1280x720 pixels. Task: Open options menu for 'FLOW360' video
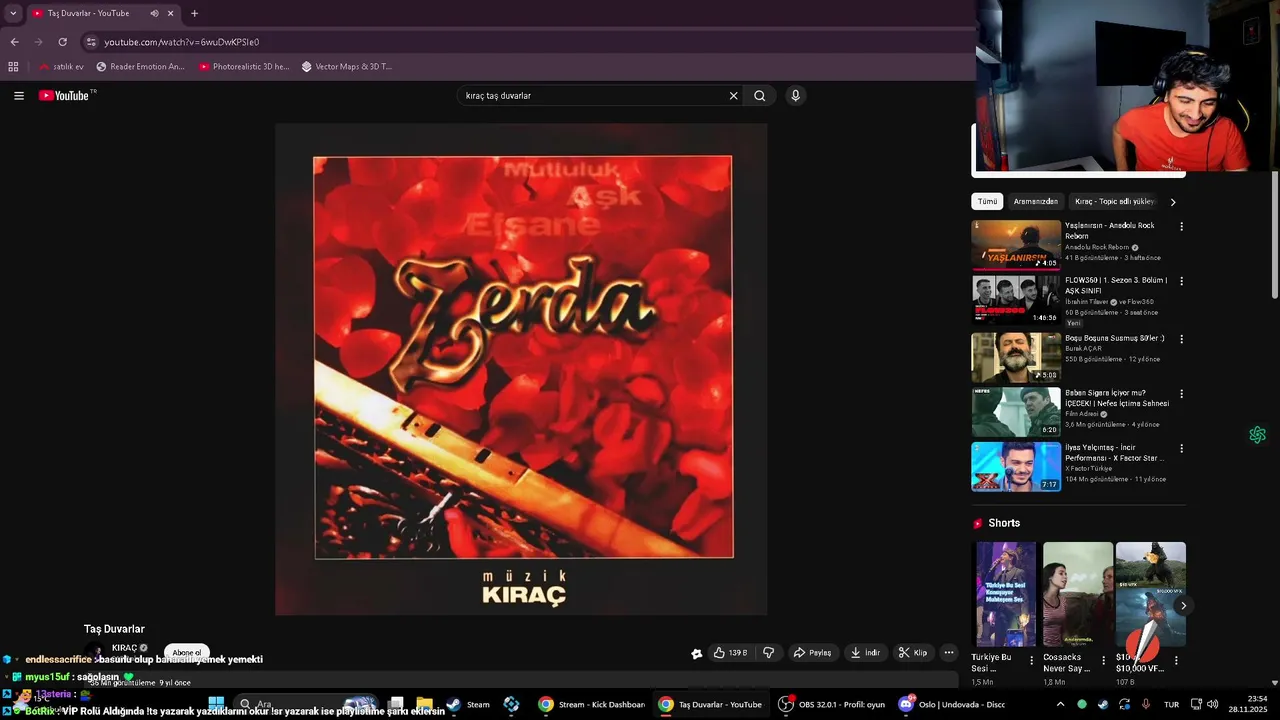pyautogui.click(x=1181, y=281)
